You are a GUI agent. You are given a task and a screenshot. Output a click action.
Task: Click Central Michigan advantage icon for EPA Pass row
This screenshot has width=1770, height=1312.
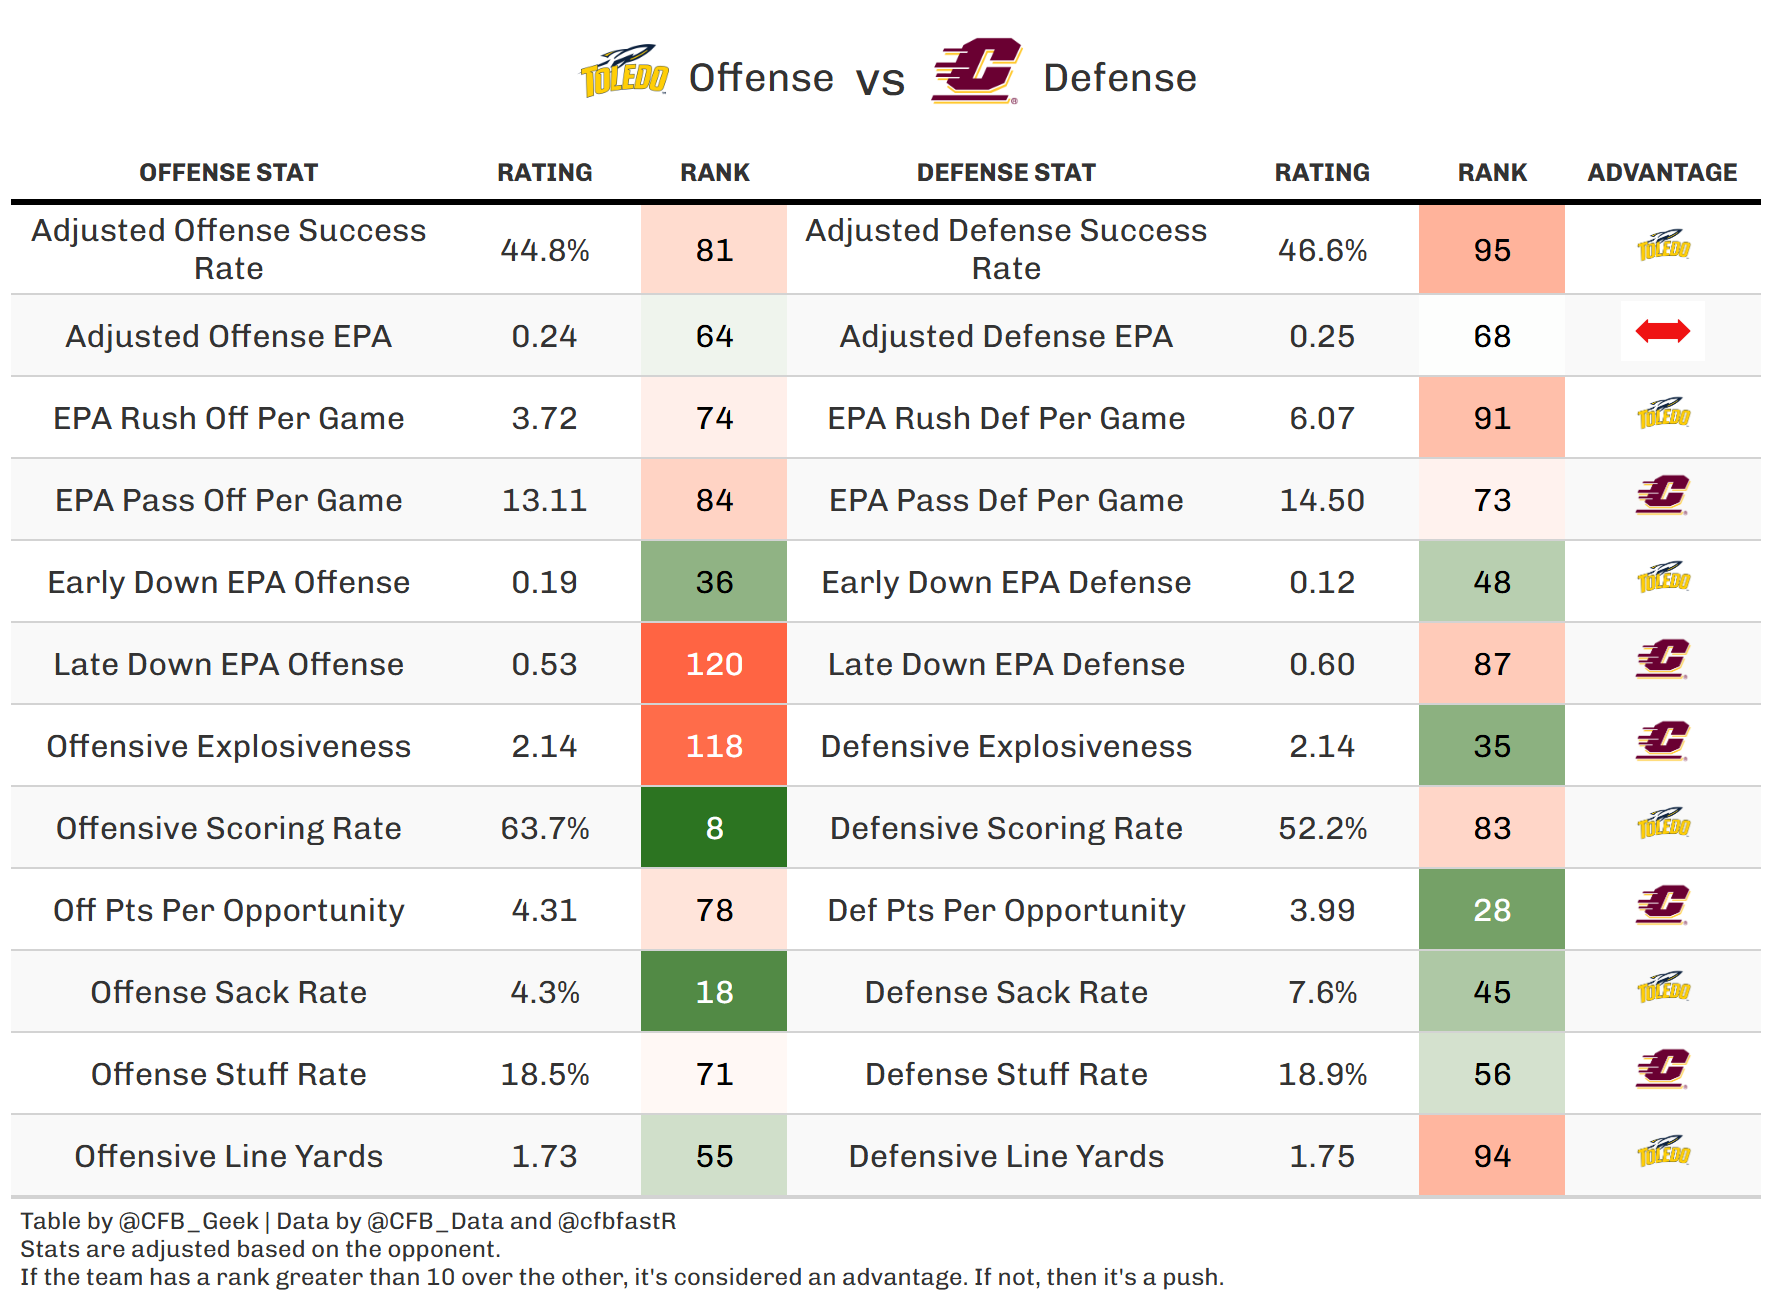(x=1662, y=495)
